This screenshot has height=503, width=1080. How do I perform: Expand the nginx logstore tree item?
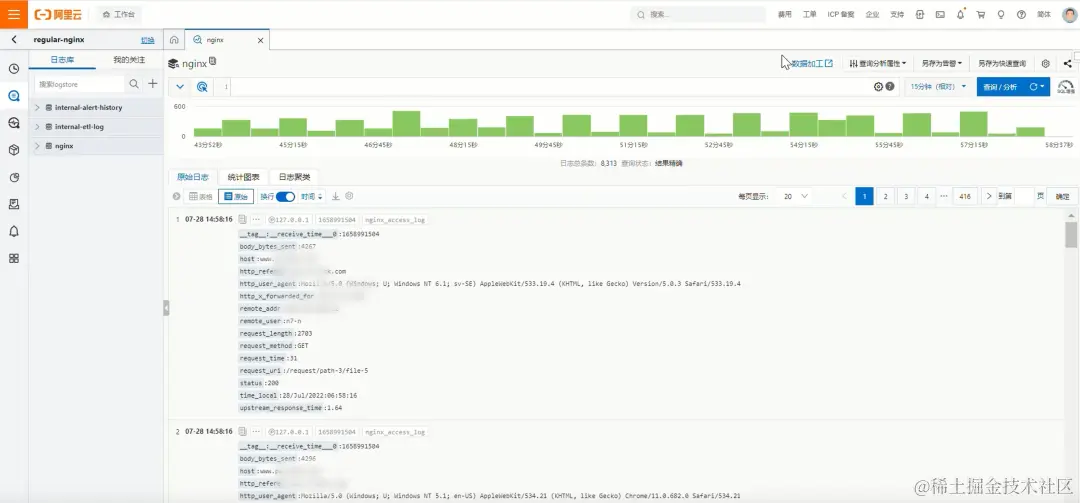(x=37, y=146)
